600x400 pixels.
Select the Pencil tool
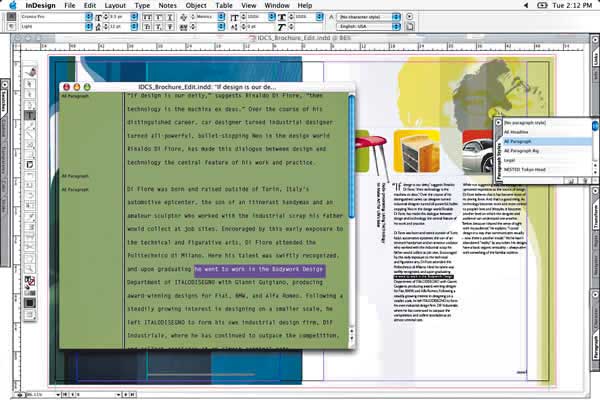click(x=30, y=125)
